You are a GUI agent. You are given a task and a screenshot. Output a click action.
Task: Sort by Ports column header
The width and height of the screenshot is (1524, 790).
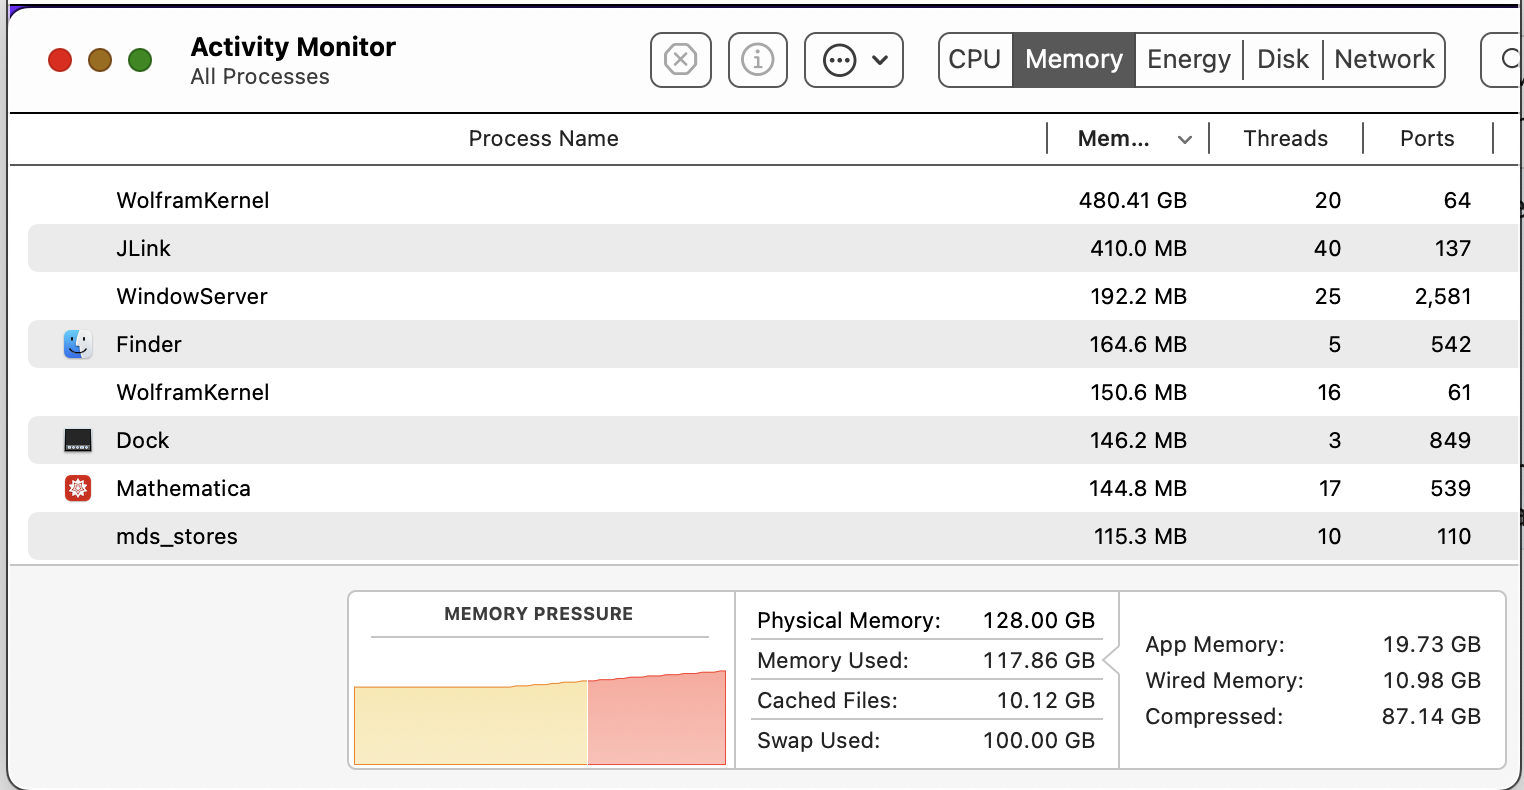point(1427,139)
